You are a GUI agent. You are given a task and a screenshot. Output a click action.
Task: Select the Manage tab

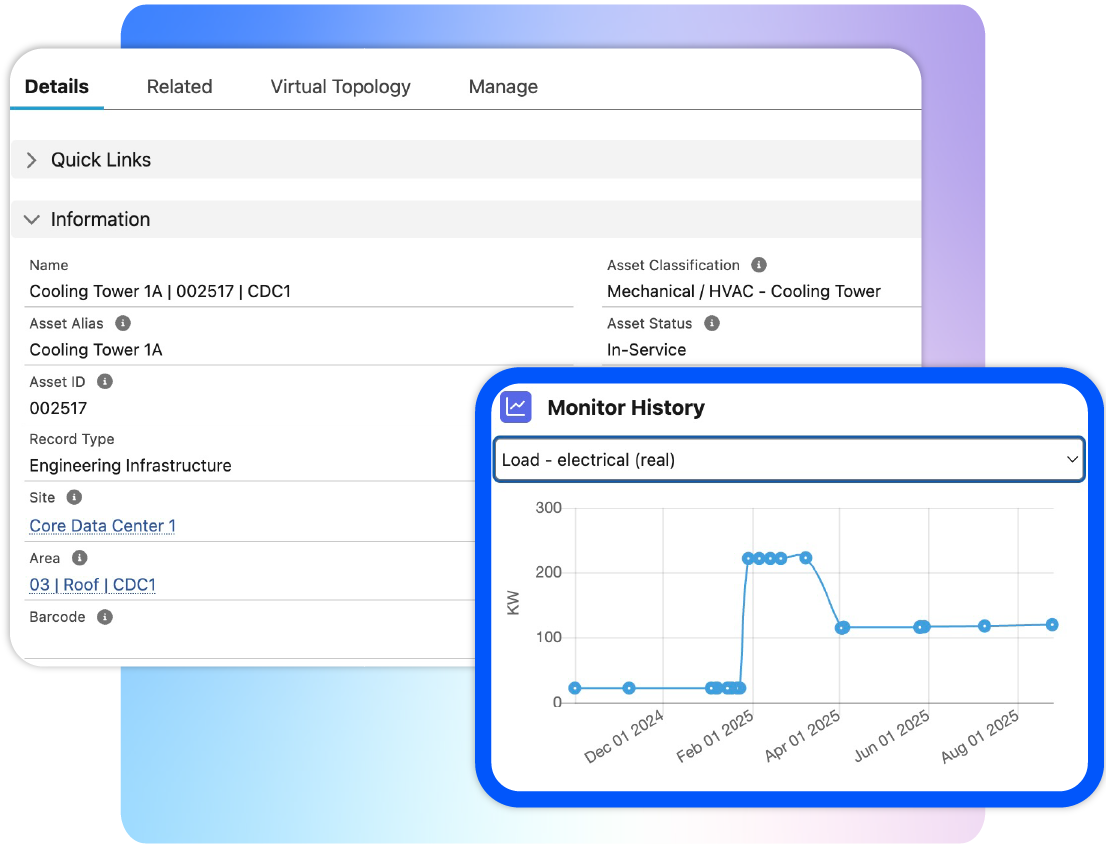pos(503,87)
